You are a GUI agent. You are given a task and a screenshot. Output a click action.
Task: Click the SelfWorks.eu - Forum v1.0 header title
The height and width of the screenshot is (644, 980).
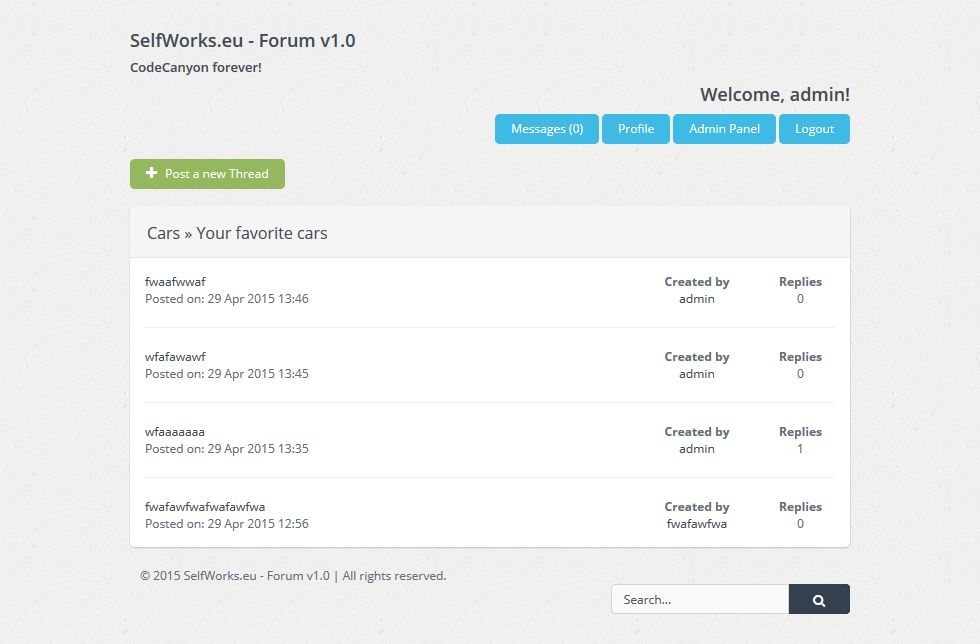click(x=242, y=41)
